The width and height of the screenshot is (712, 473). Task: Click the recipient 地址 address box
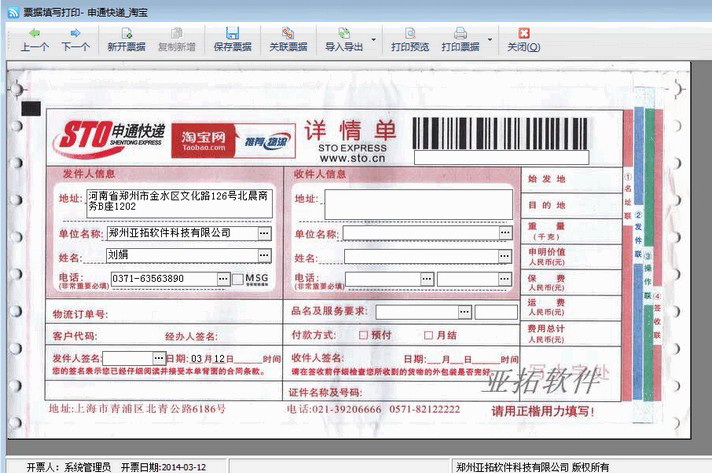[418, 205]
